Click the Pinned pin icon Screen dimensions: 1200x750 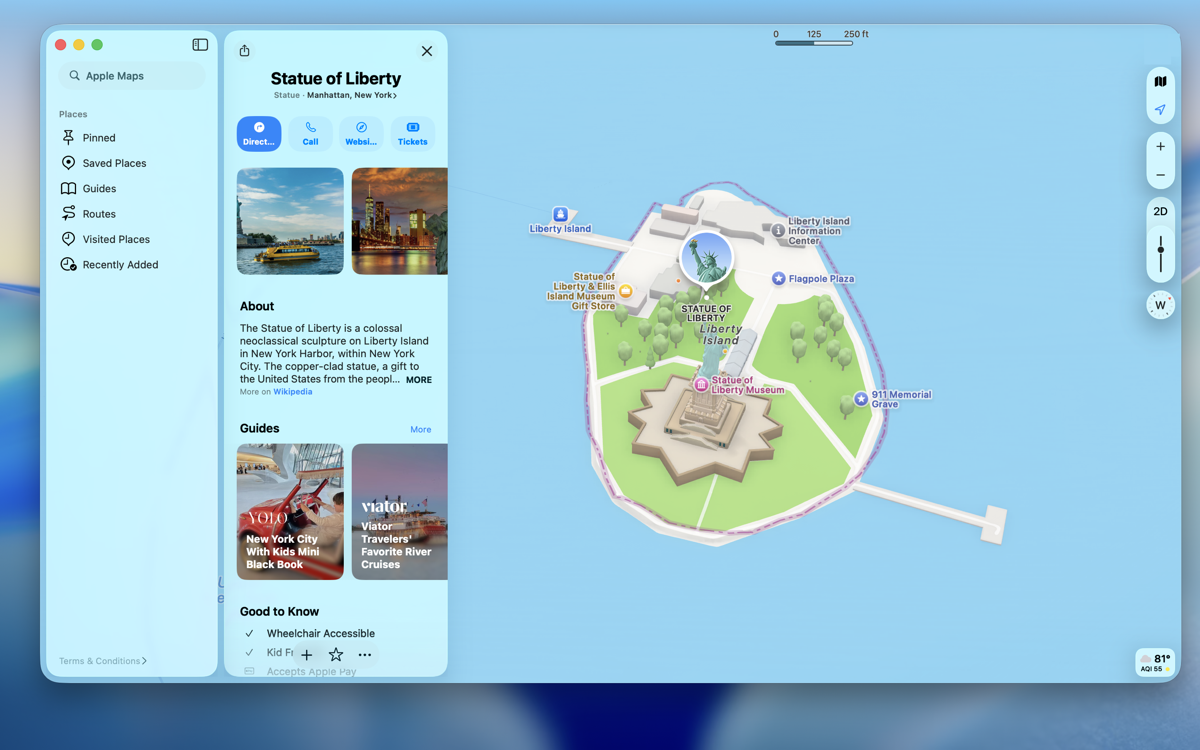click(68, 138)
